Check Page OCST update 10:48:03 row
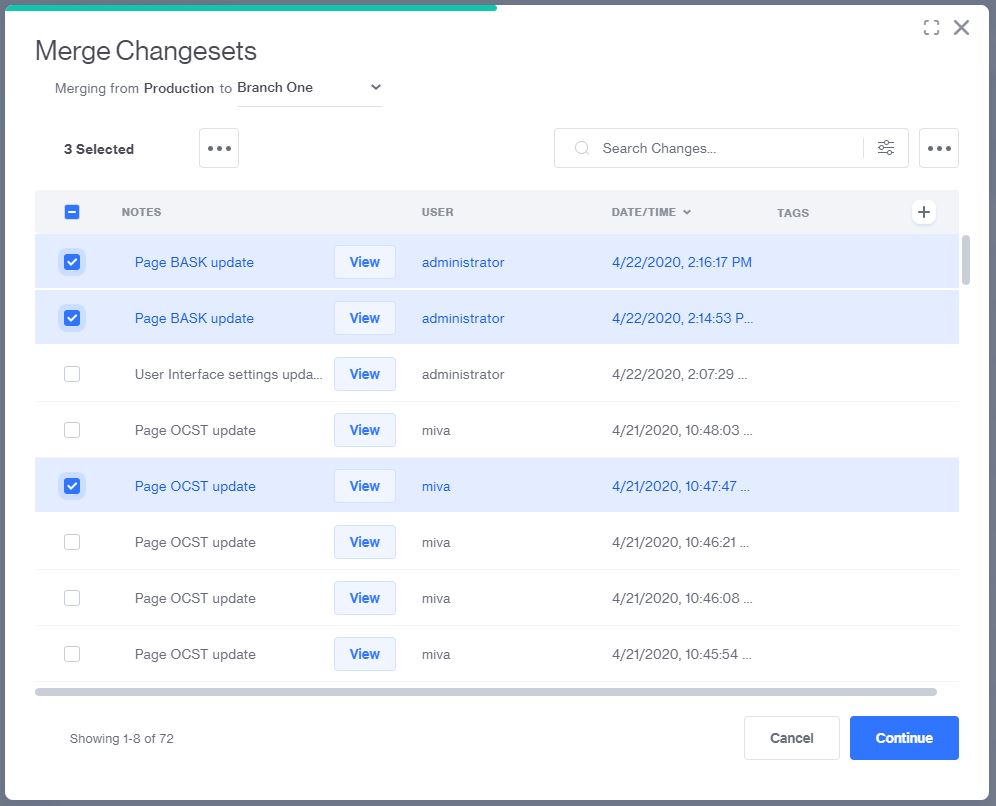996x806 pixels. click(72, 430)
